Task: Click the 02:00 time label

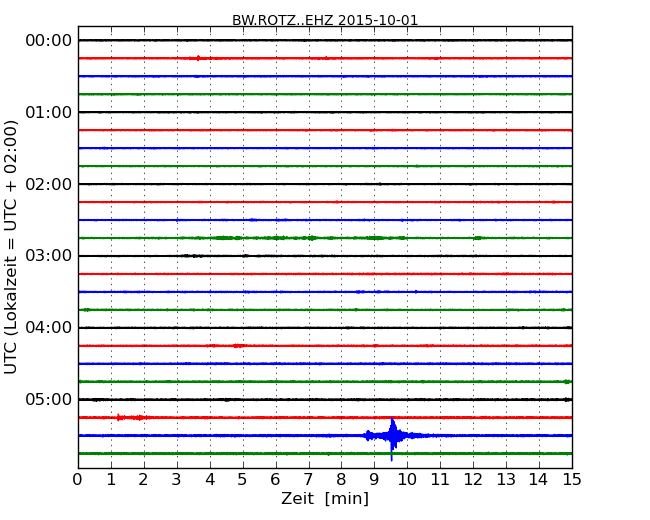Action: (49, 184)
